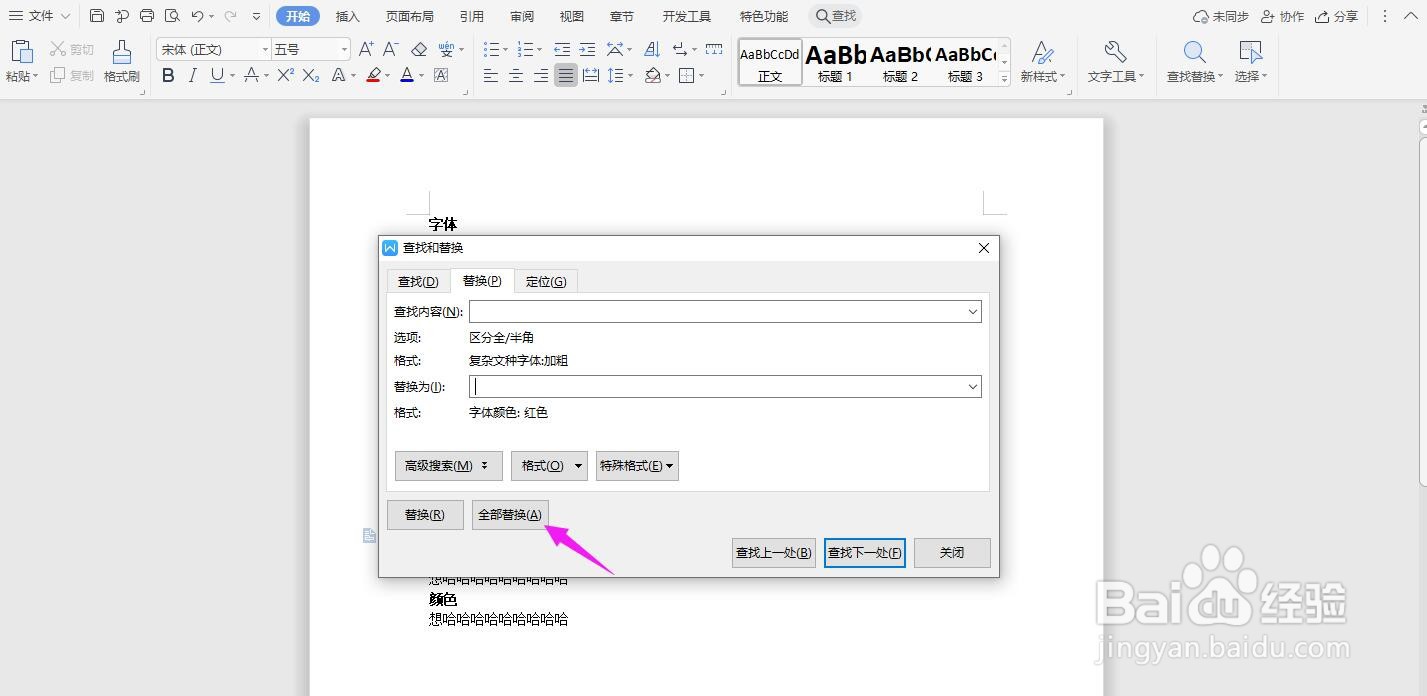Expand the 查找内容 history dropdown arrow
Viewport: 1427px width, 696px height.
click(x=972, y=312)
